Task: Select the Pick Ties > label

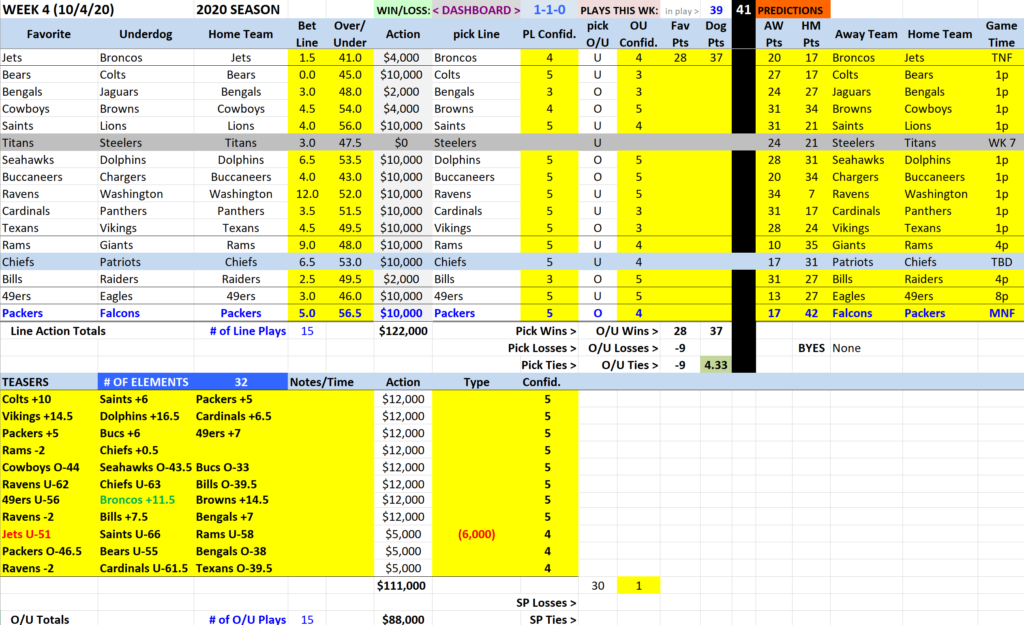Action: (548, 365)
